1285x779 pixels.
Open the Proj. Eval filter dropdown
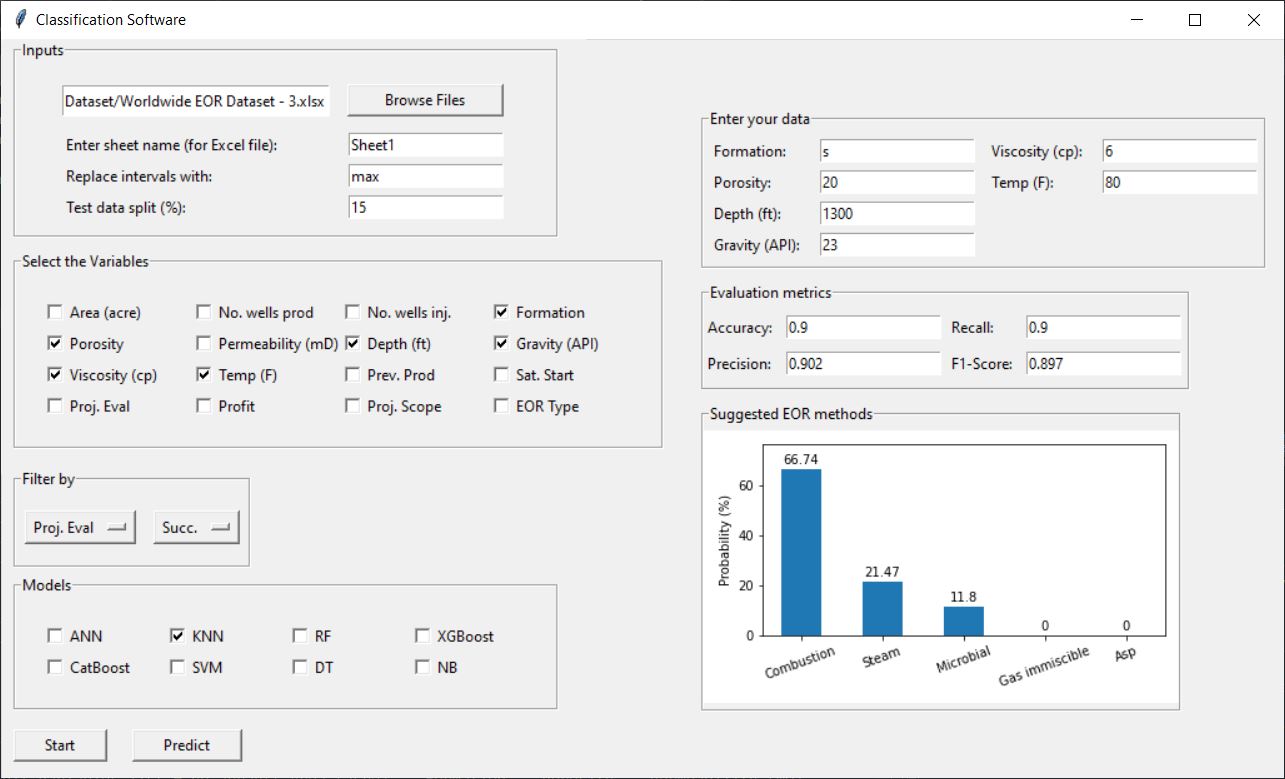[79, 528]
